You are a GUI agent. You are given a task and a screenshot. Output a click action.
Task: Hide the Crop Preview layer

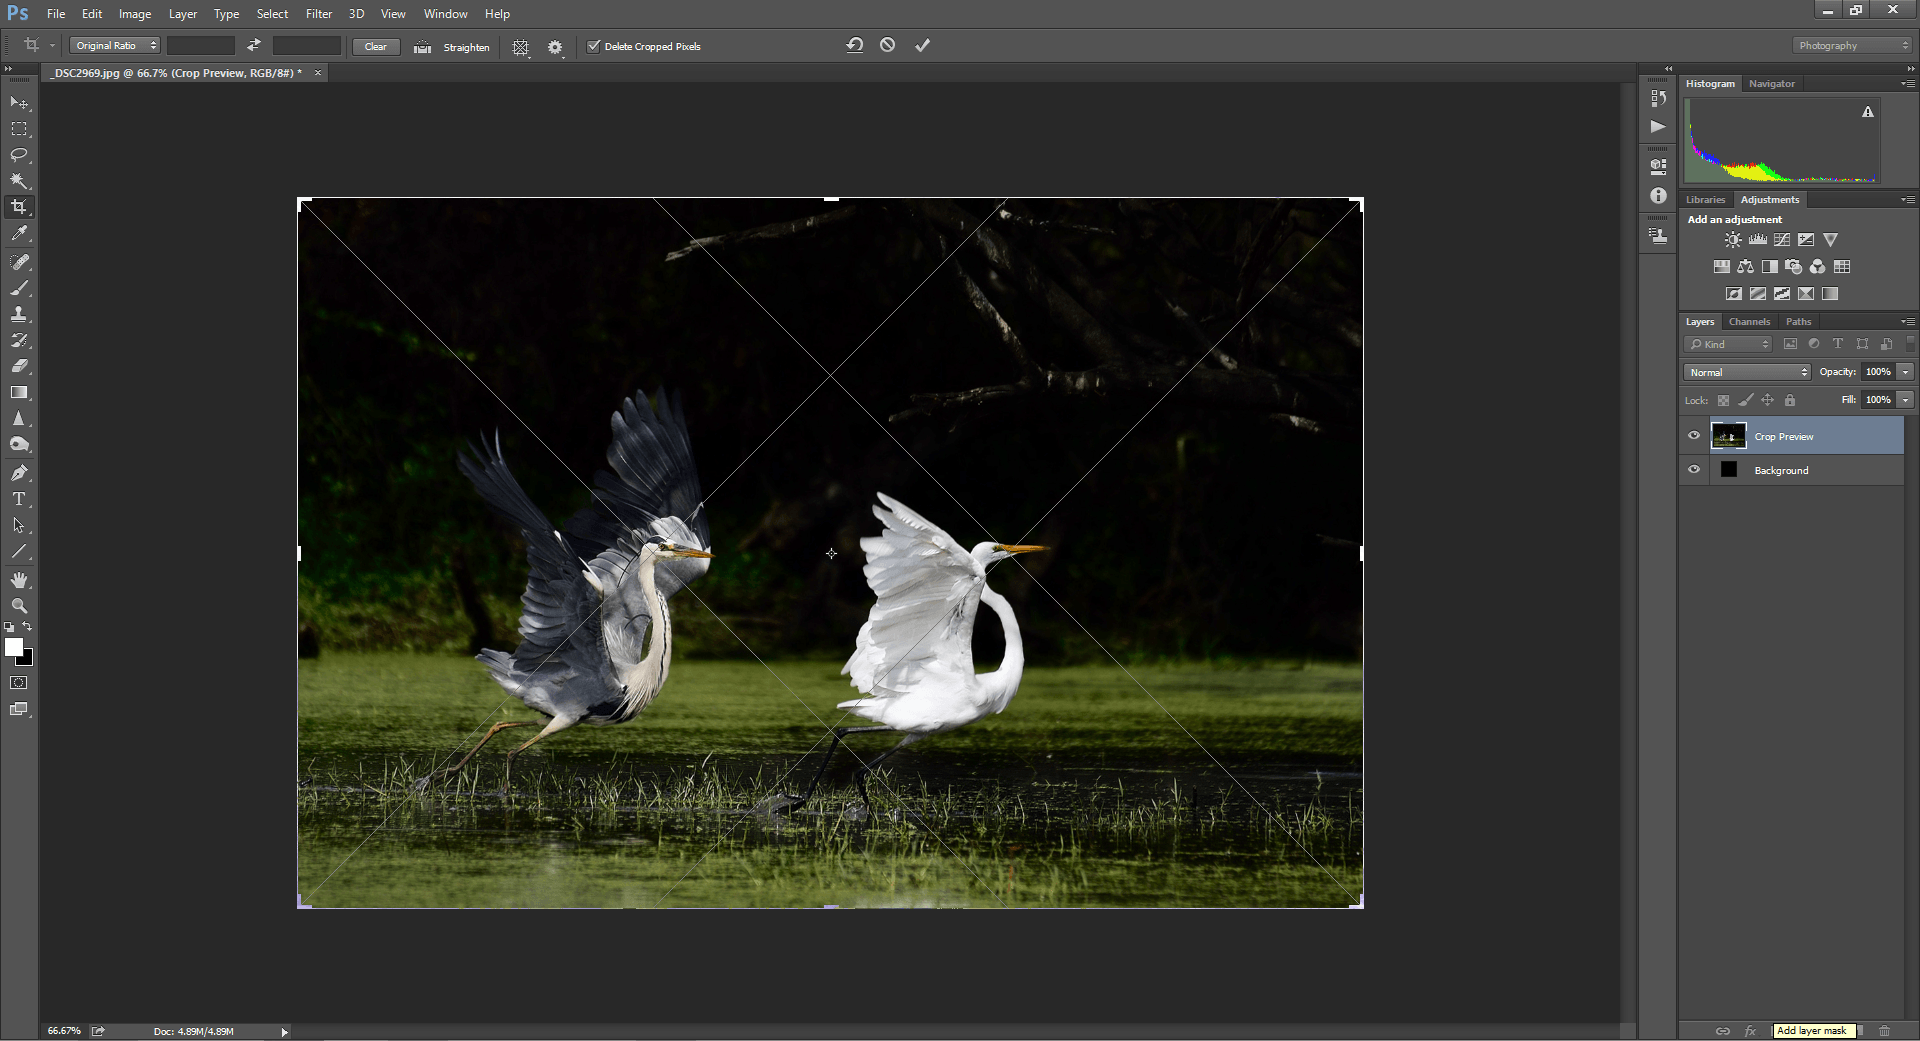[x=1694, y=436]
